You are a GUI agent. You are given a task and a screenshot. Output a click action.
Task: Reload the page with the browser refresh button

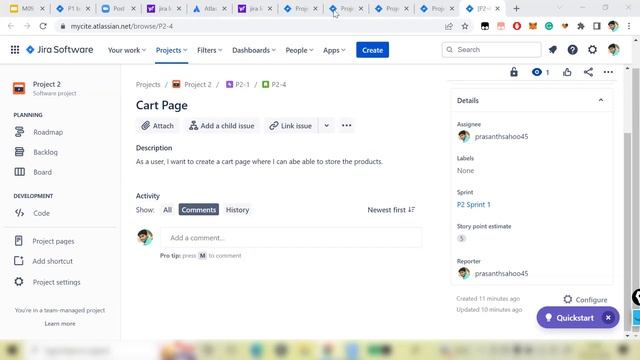click(x=43, y=26)
